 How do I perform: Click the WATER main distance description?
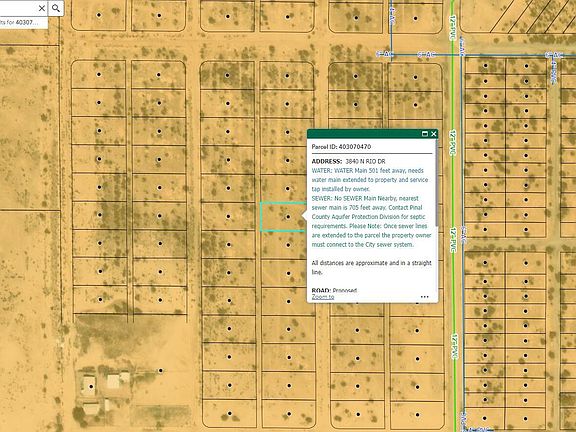coord(370,180)
